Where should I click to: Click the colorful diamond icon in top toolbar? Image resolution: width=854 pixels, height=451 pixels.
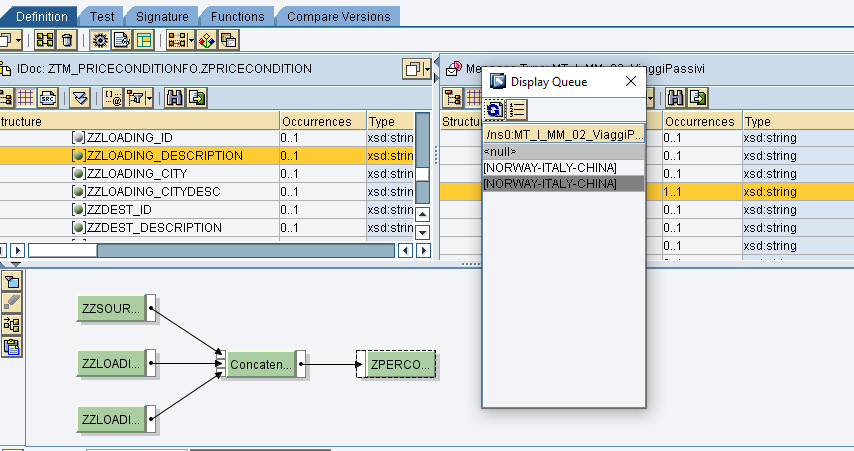[206, 40]
